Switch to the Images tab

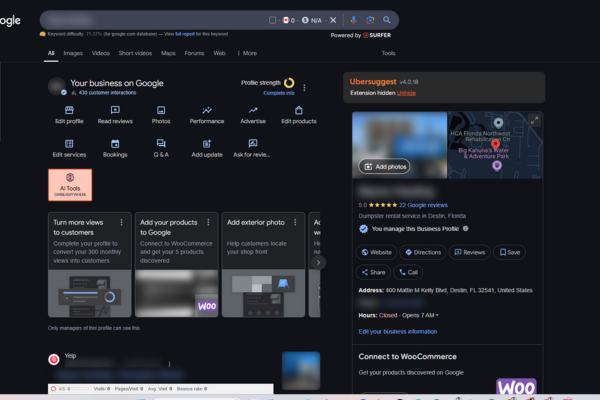tap(73, 53)
